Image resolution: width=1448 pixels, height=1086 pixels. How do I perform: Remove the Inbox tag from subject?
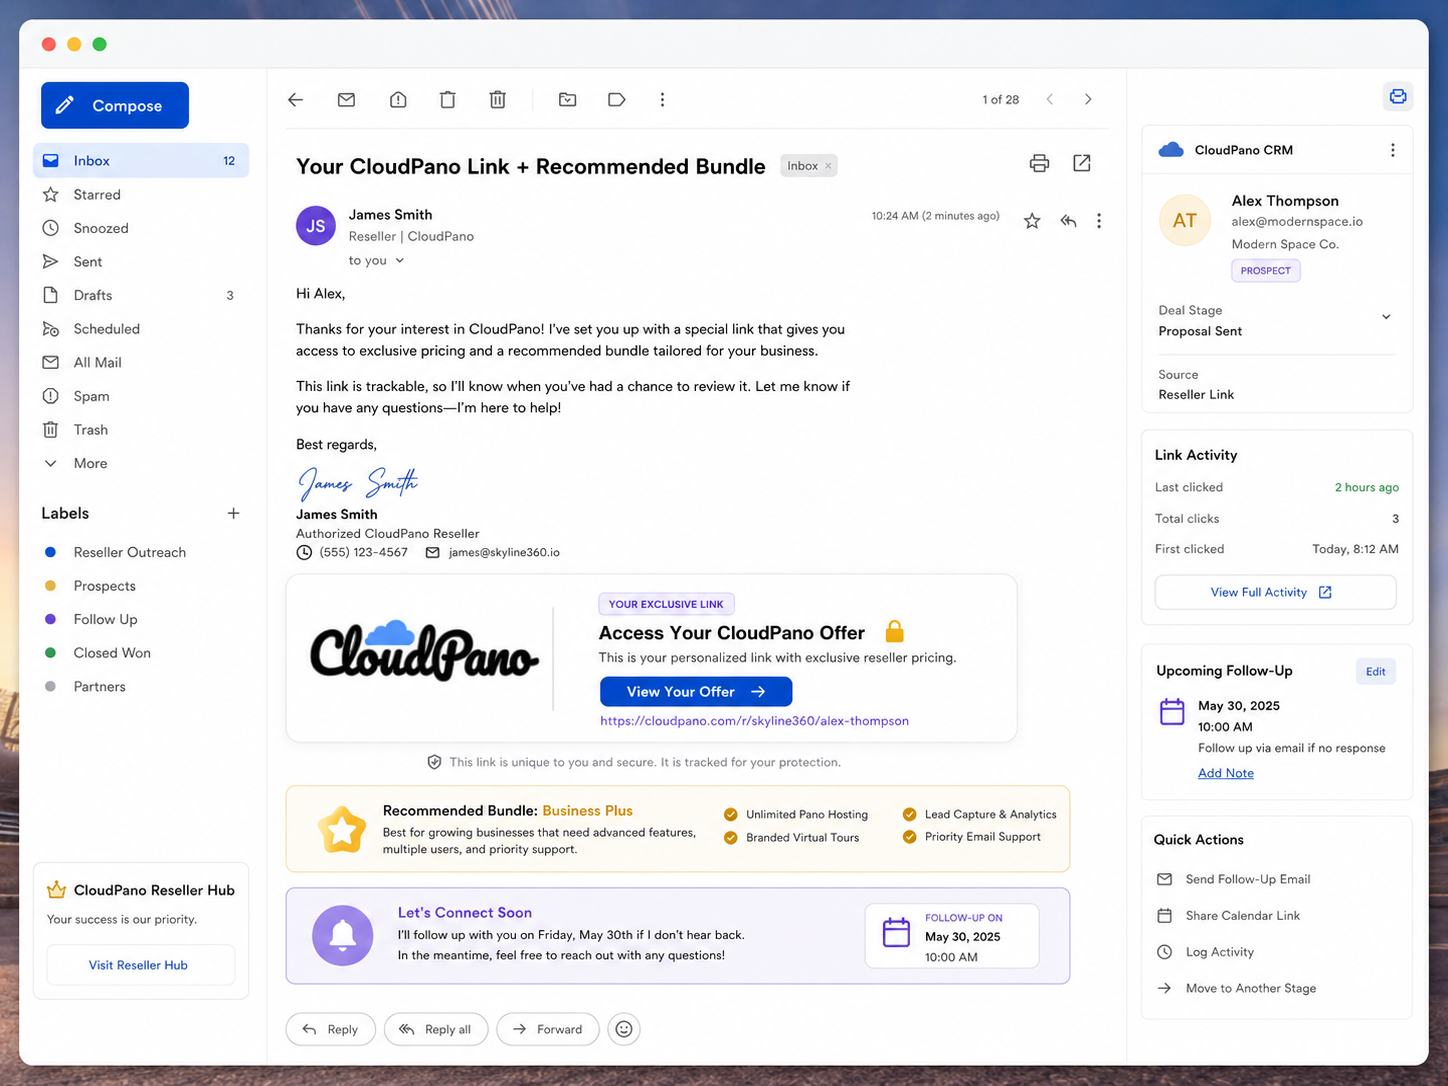828,166
